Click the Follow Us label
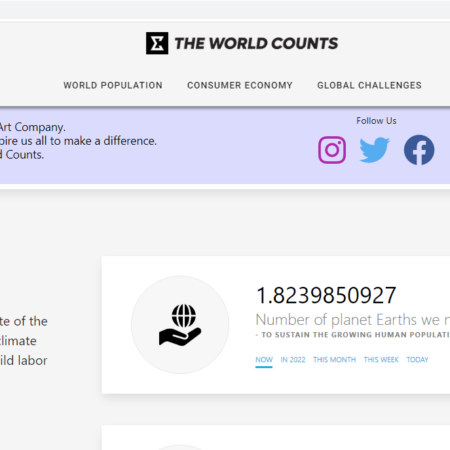Screen dimensions: 450x450 point(376,121)
